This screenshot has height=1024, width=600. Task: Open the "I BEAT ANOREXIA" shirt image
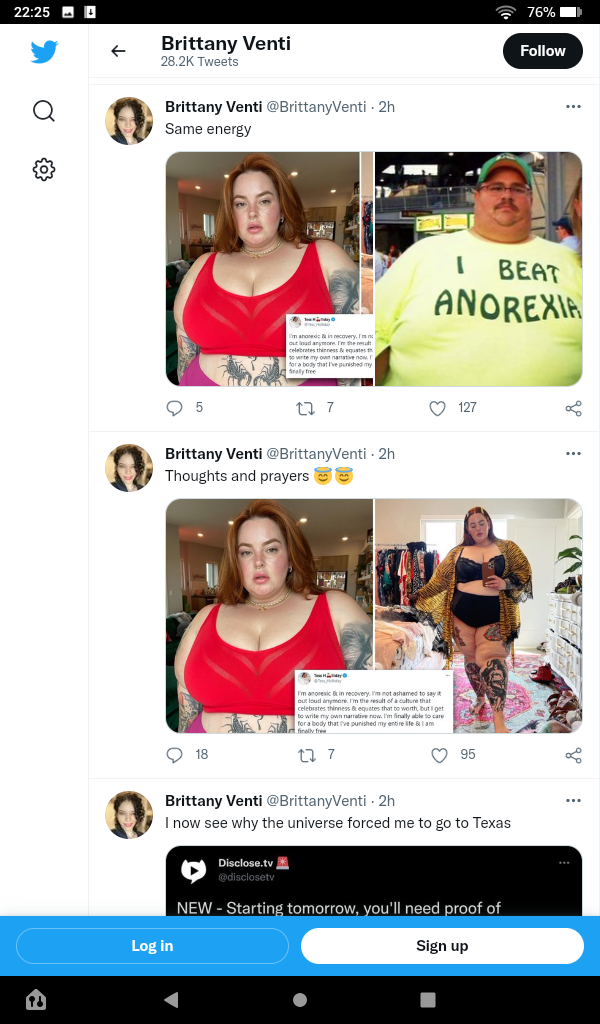click(x=478, y=269)
